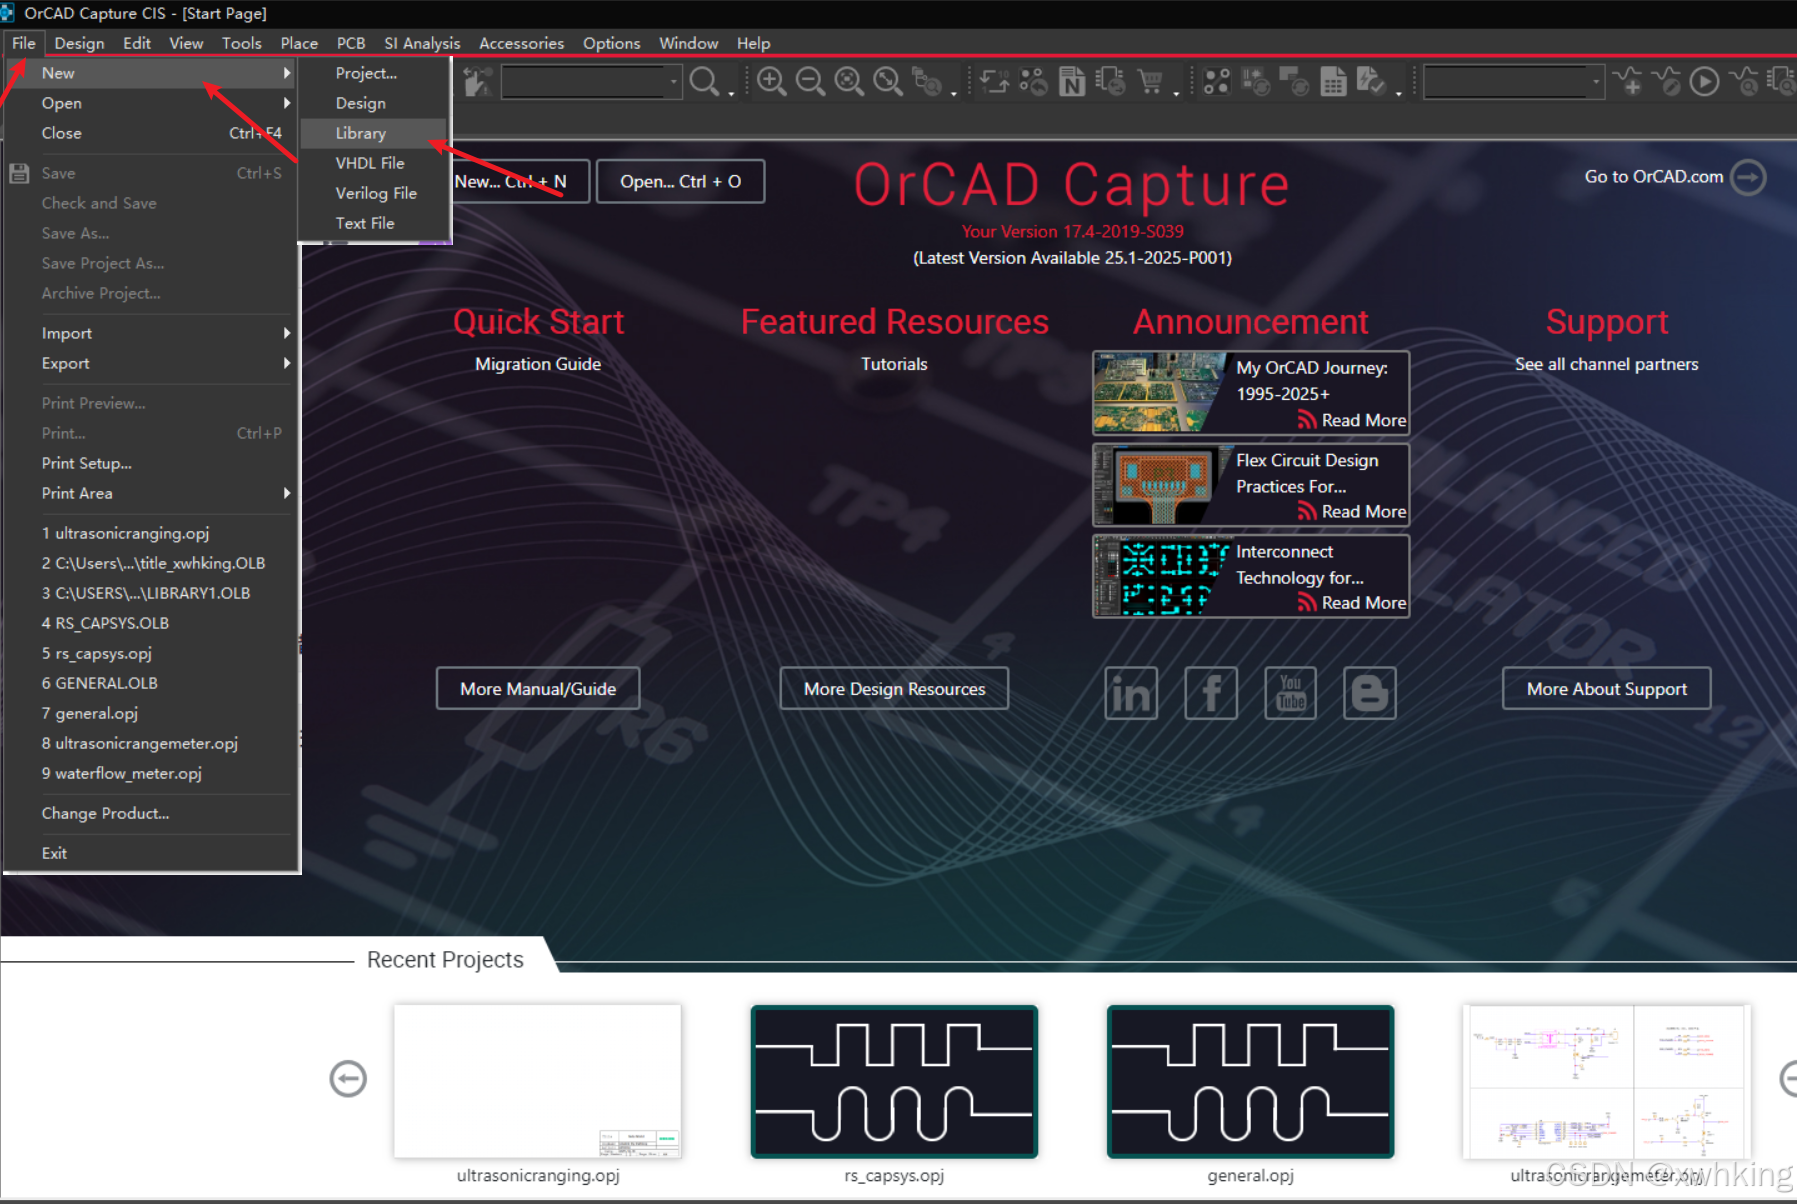Click the View Simulation Results icon
Viewport: 1797px width, 1204px height.
(x=1743, y=82)
